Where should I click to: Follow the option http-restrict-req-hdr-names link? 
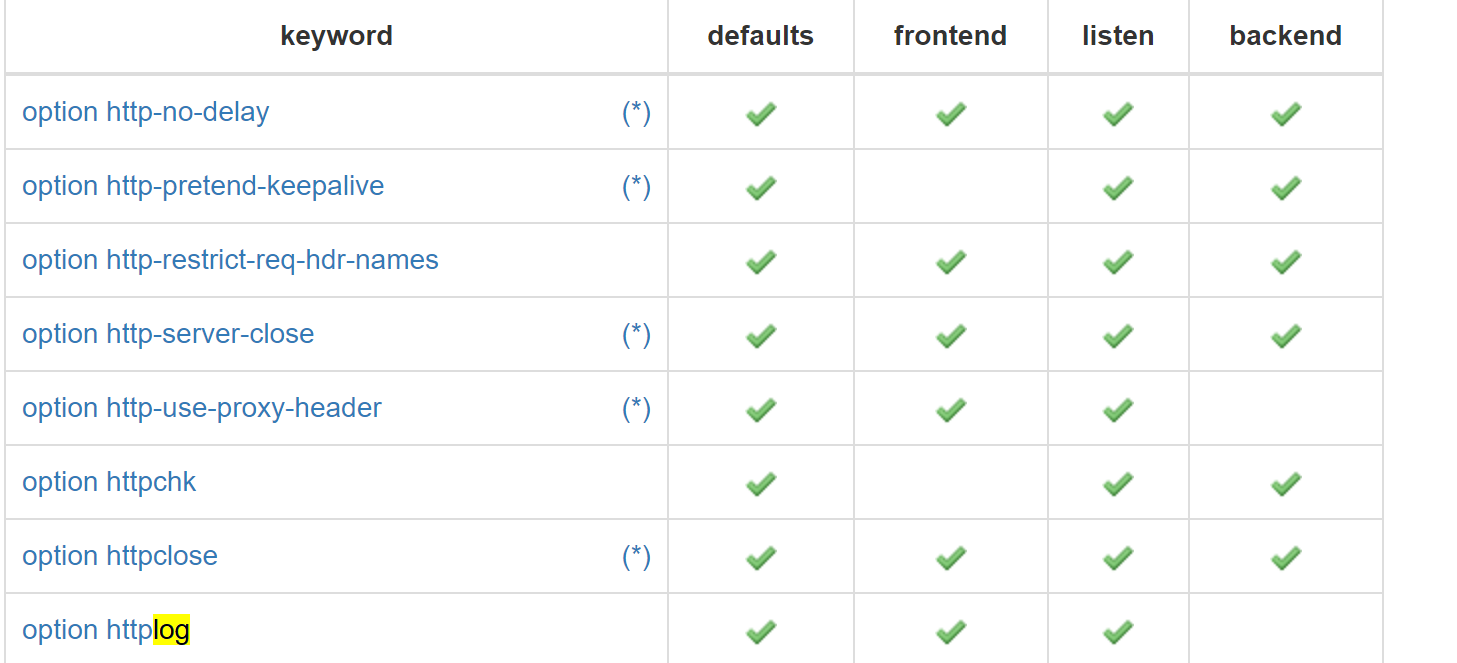[x=230, y=260]
